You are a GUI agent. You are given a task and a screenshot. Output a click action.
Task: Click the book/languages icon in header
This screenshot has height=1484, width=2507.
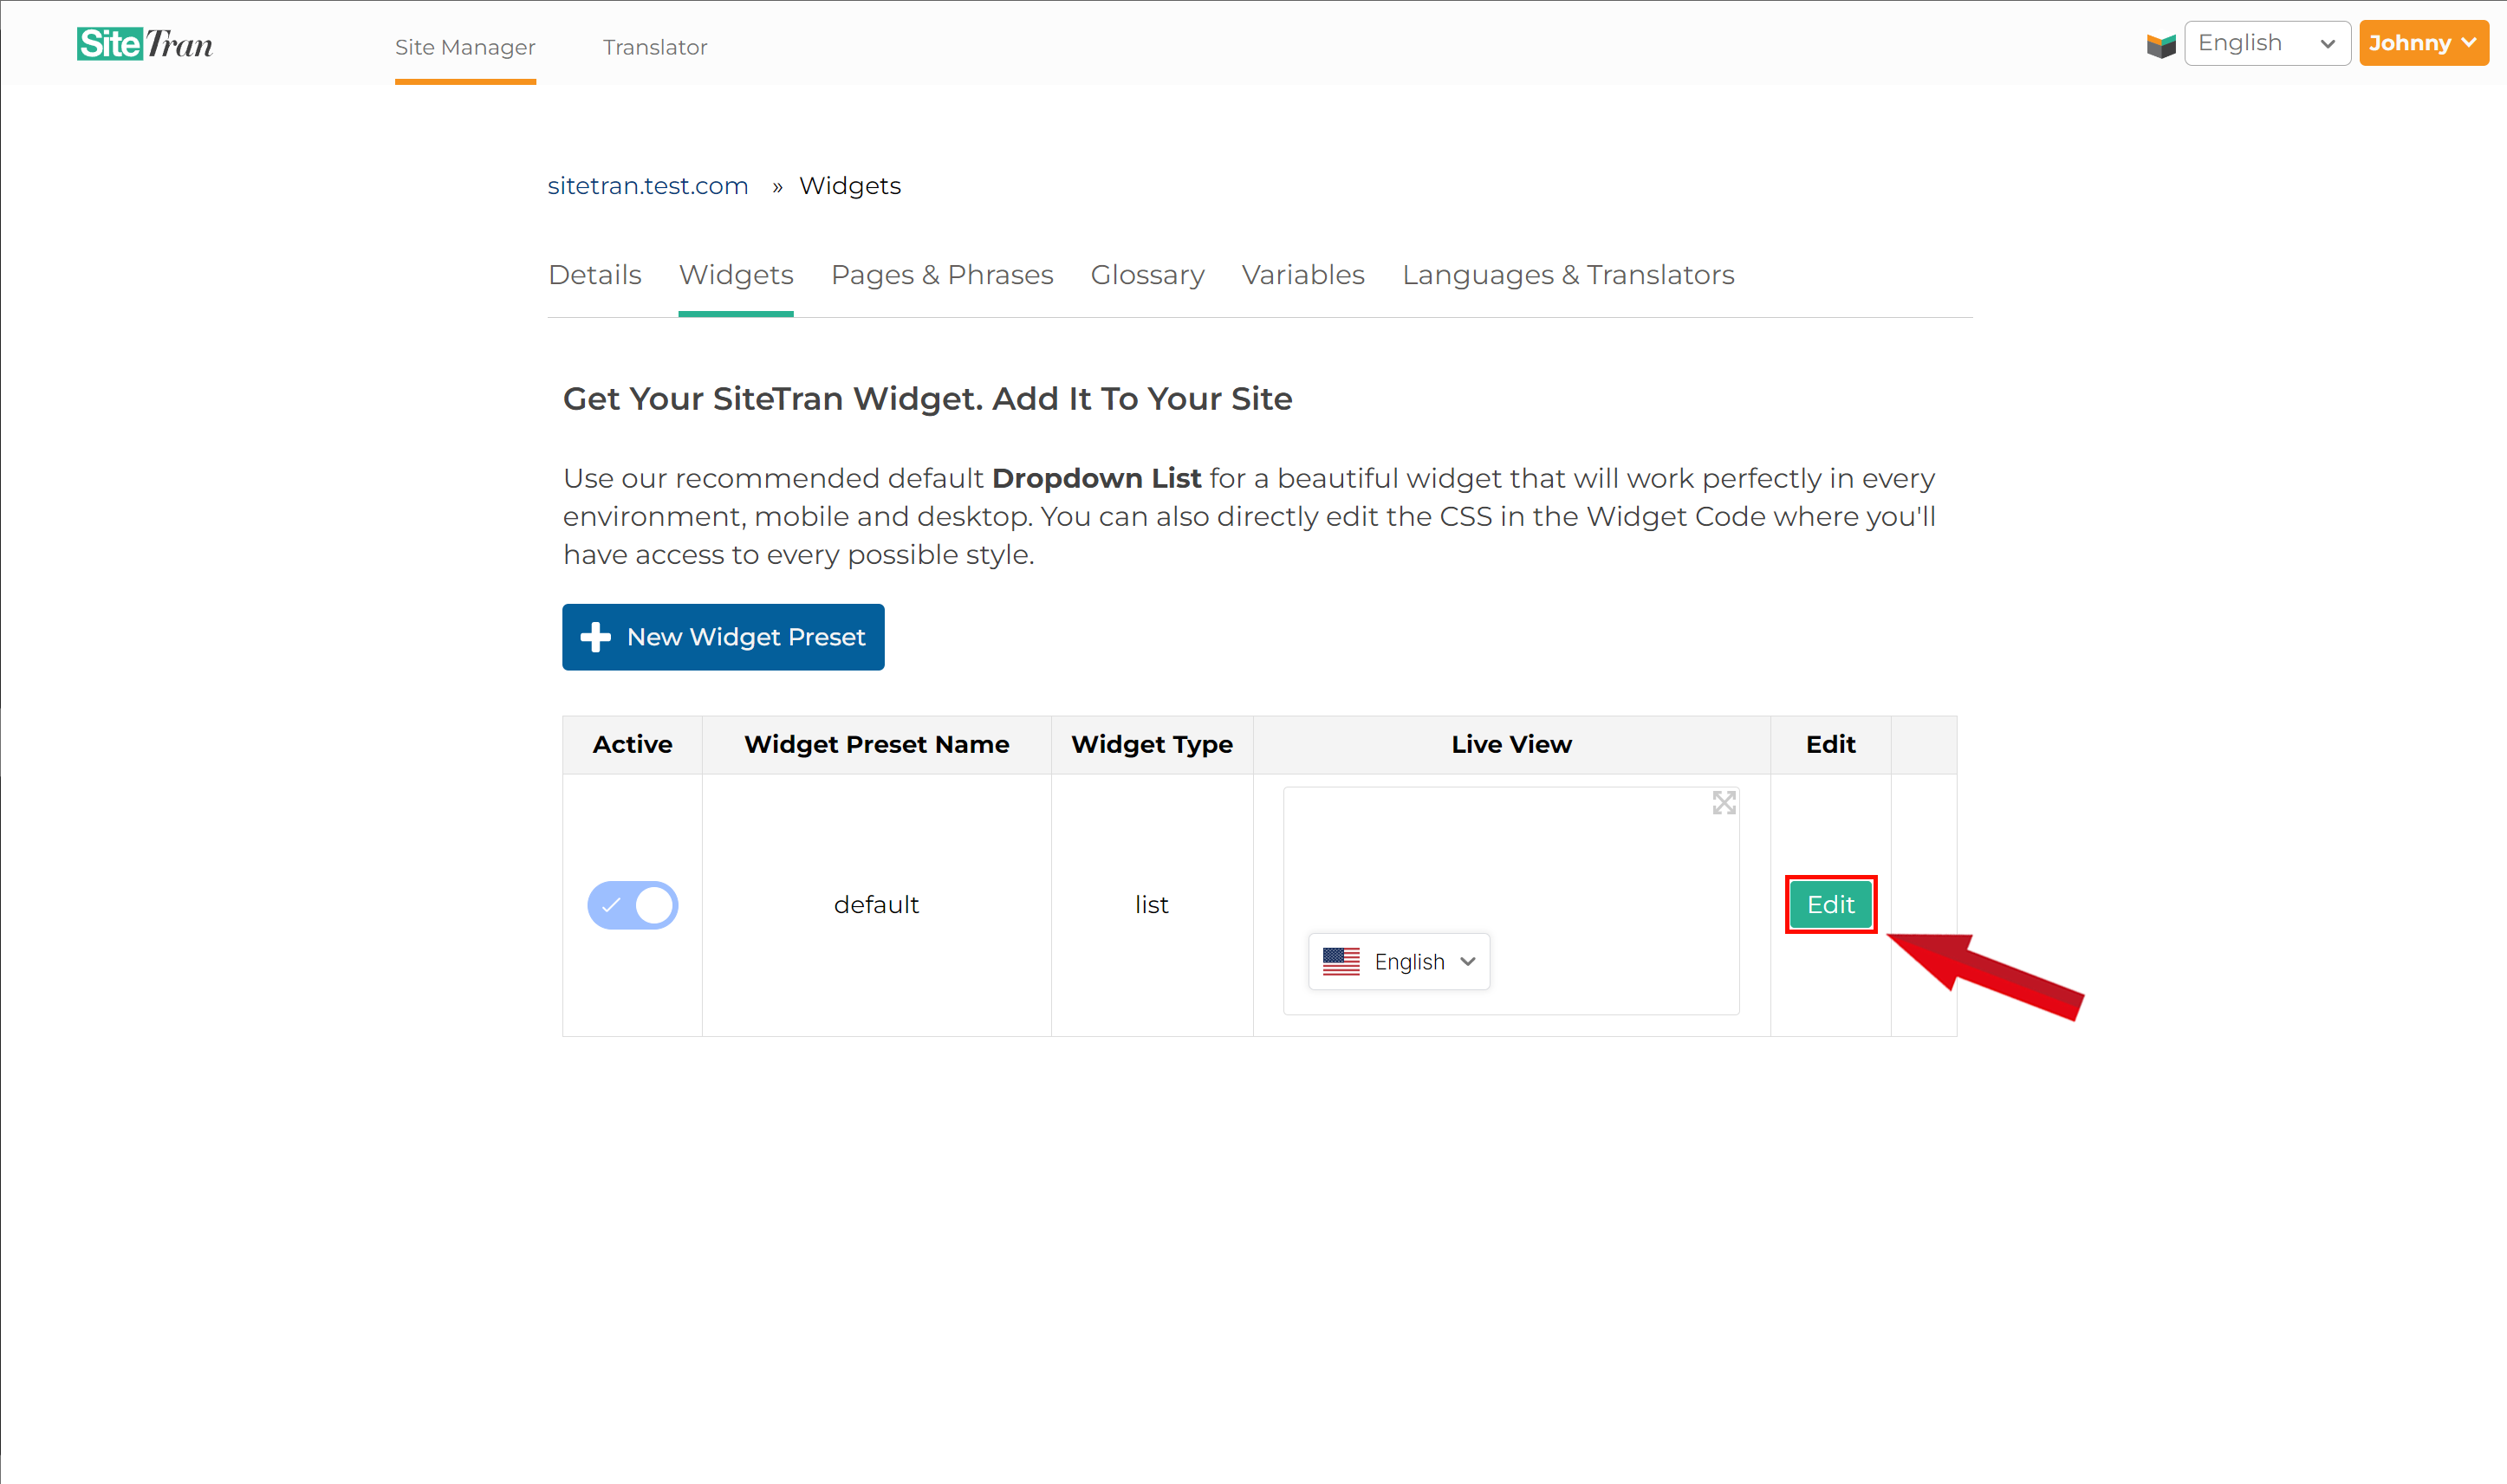(x=2160, y=44)
